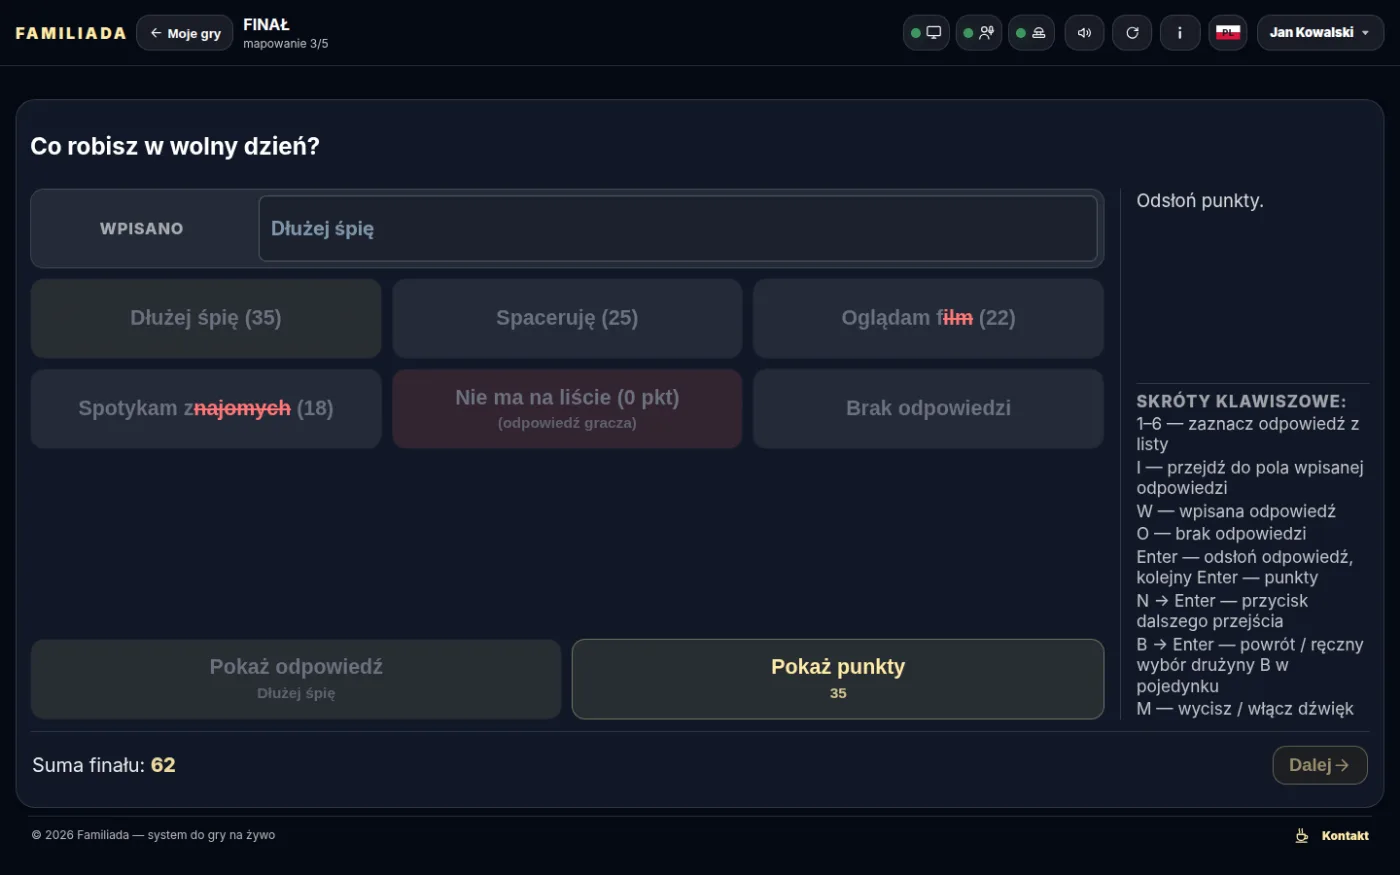1400x875 pixels.
Task: Expand the Jan Kowalski user menu
Action: click(x=1320, y=33)
